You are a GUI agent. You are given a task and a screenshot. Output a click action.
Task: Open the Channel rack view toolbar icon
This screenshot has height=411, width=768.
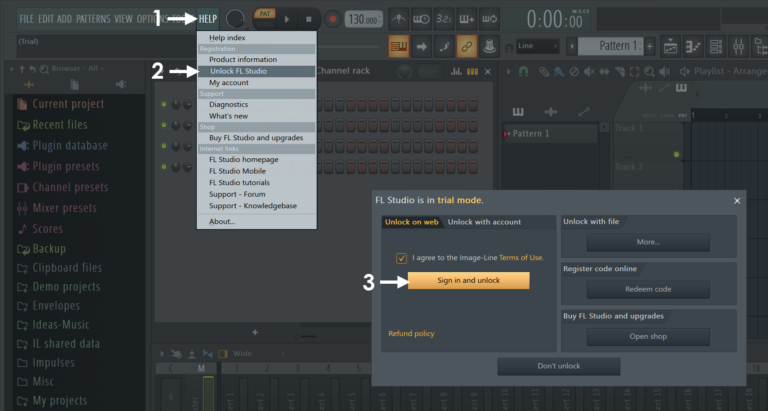pyautogui.click(x=716, y=47)
